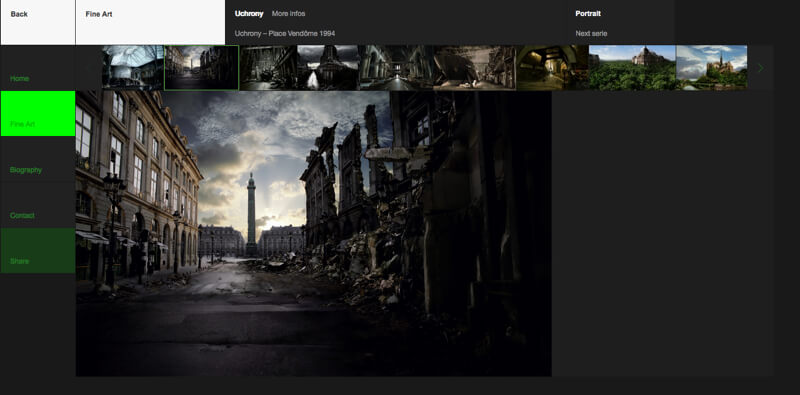Open the castle-in-forest thumbnail
Viewport: 800px width, 395px height.
(x=632, y=68)
